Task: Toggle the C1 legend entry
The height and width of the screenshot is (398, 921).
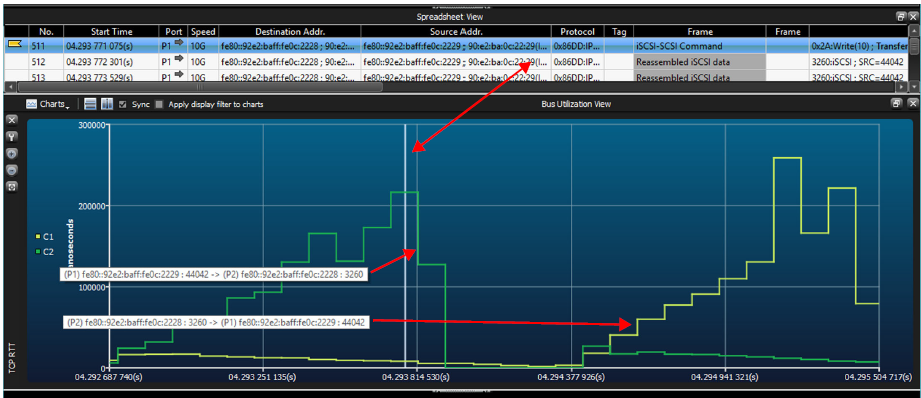Action: (x=45, y=237)
